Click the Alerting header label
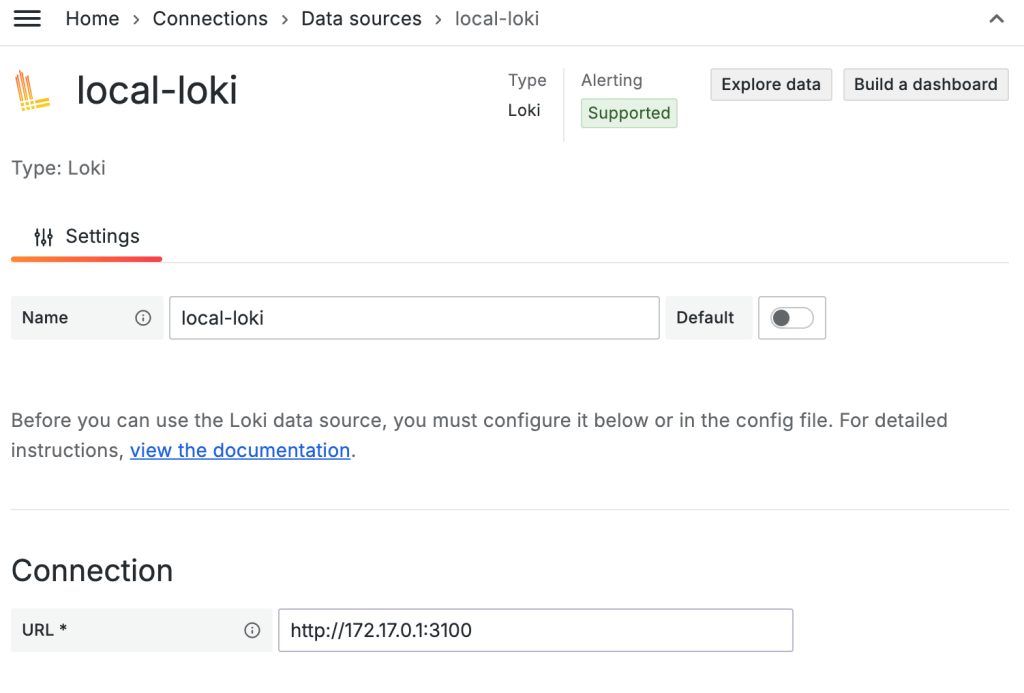 click(x=612, y=80)
